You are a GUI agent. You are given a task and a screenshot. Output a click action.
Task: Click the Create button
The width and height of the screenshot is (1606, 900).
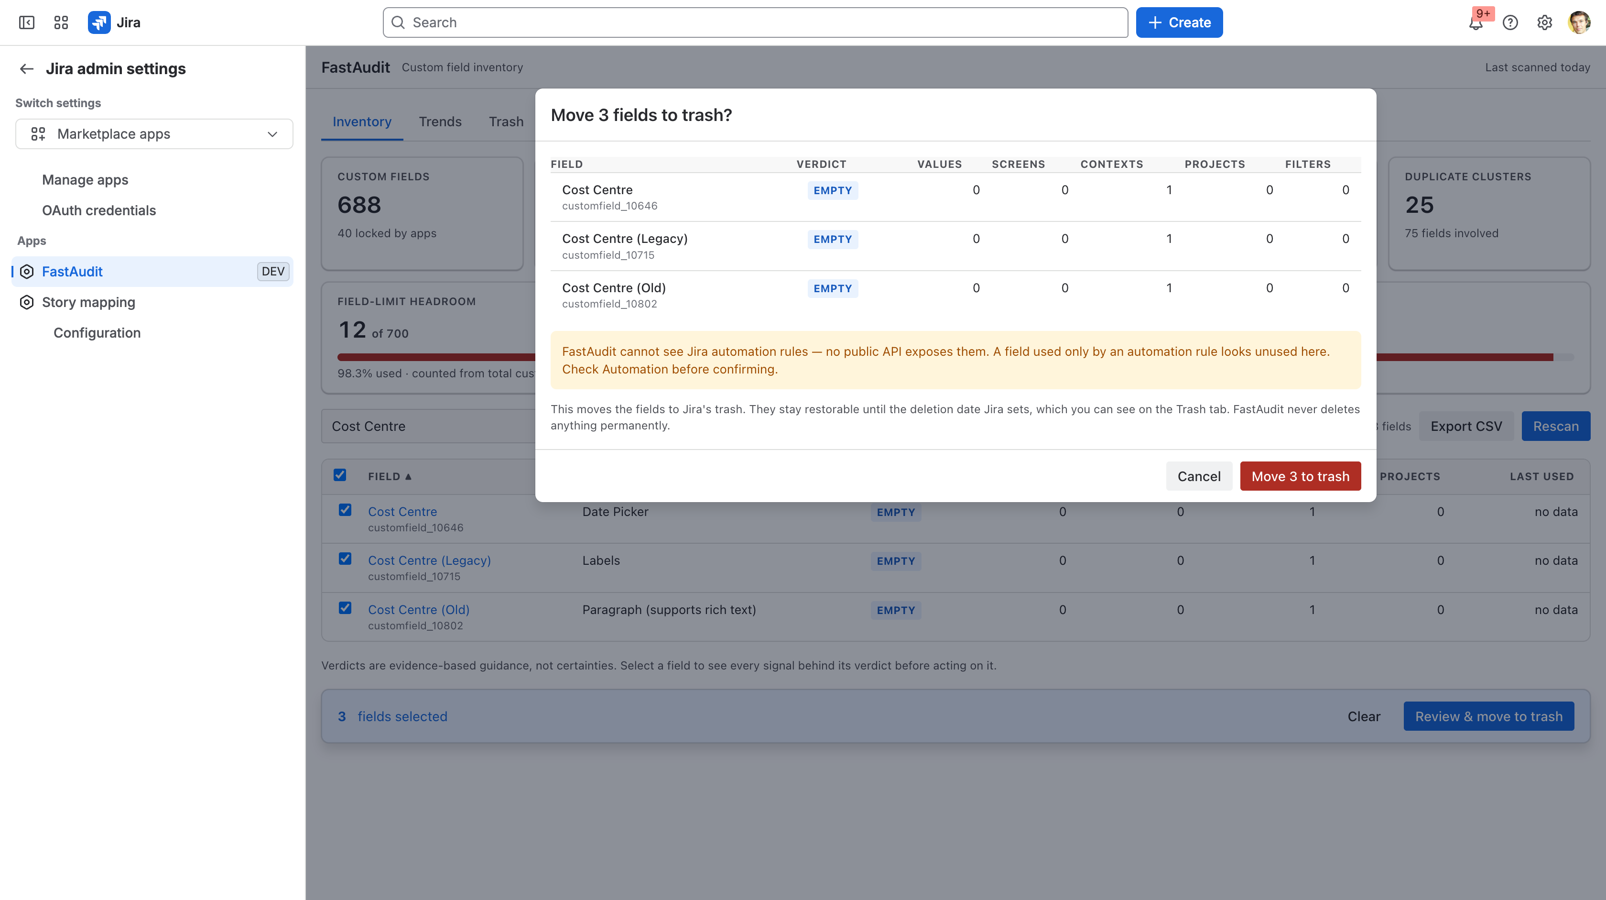click(x=1179, y=22)
